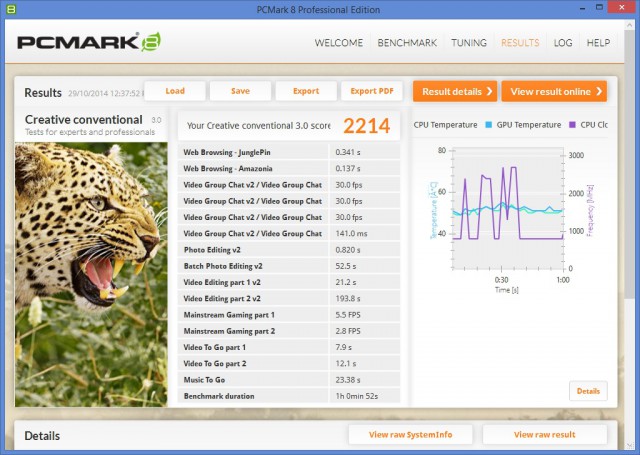Screen dimensions: 640x455
Task: Click Video Editing part 2 v2 row
Action: point(289,298)
